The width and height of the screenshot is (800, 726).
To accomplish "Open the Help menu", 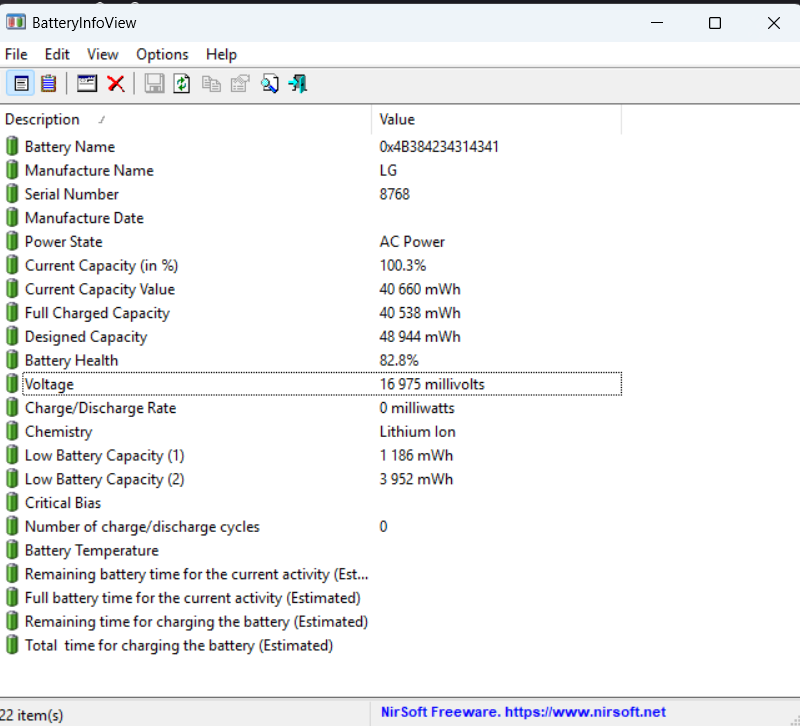I will point(221,54).
